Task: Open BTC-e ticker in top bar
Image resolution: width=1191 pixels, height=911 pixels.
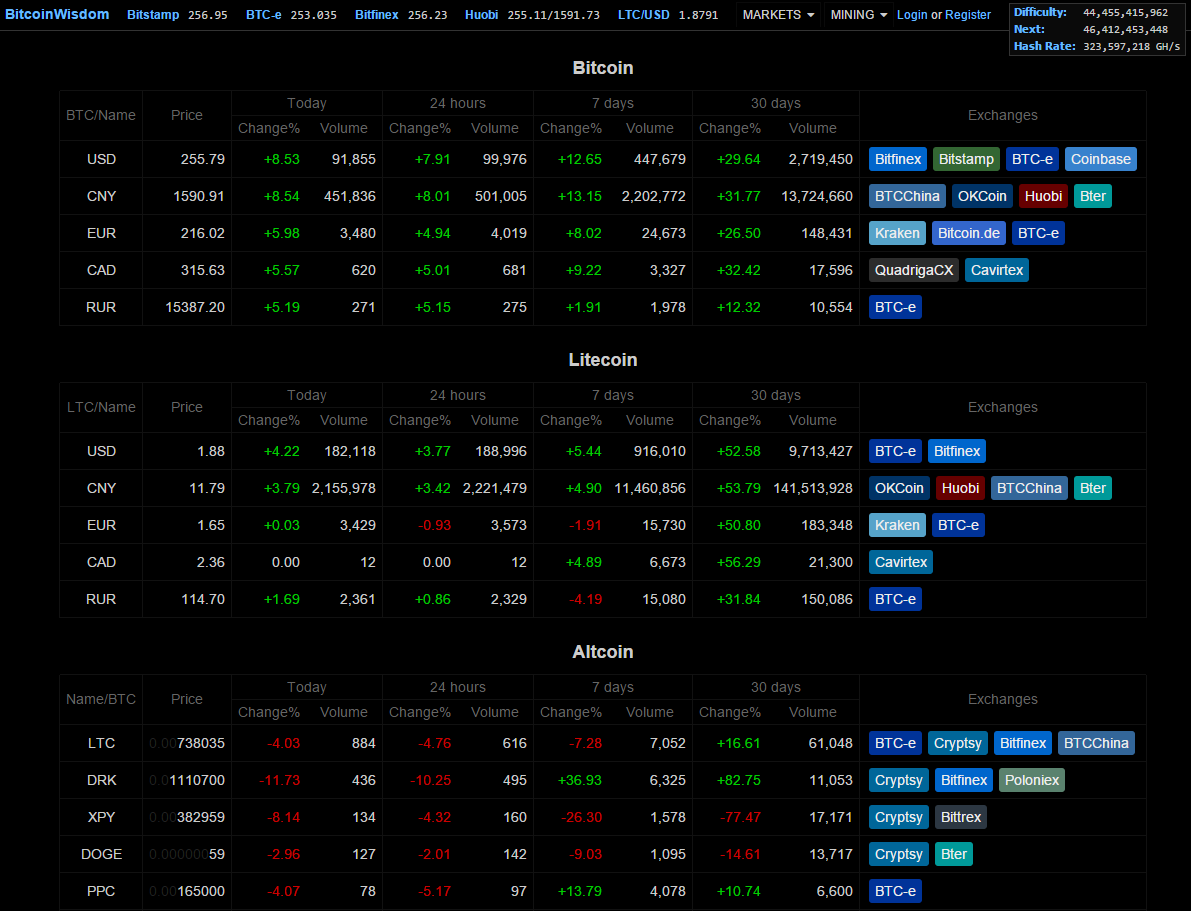Action: coord(291,14)
